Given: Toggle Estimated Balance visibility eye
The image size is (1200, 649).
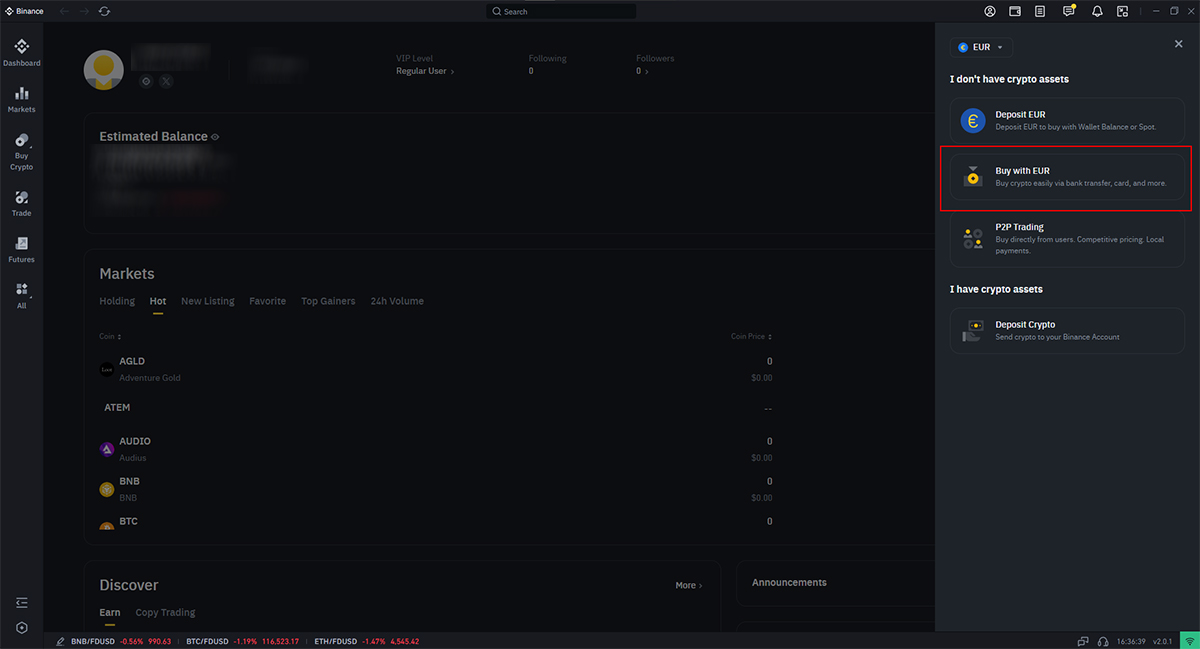Looking at the screenshot, I should point(215,137).
